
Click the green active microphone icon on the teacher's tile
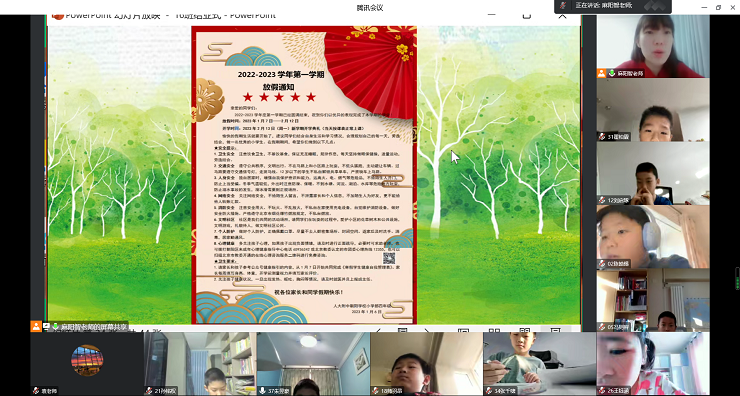[612, 73]
